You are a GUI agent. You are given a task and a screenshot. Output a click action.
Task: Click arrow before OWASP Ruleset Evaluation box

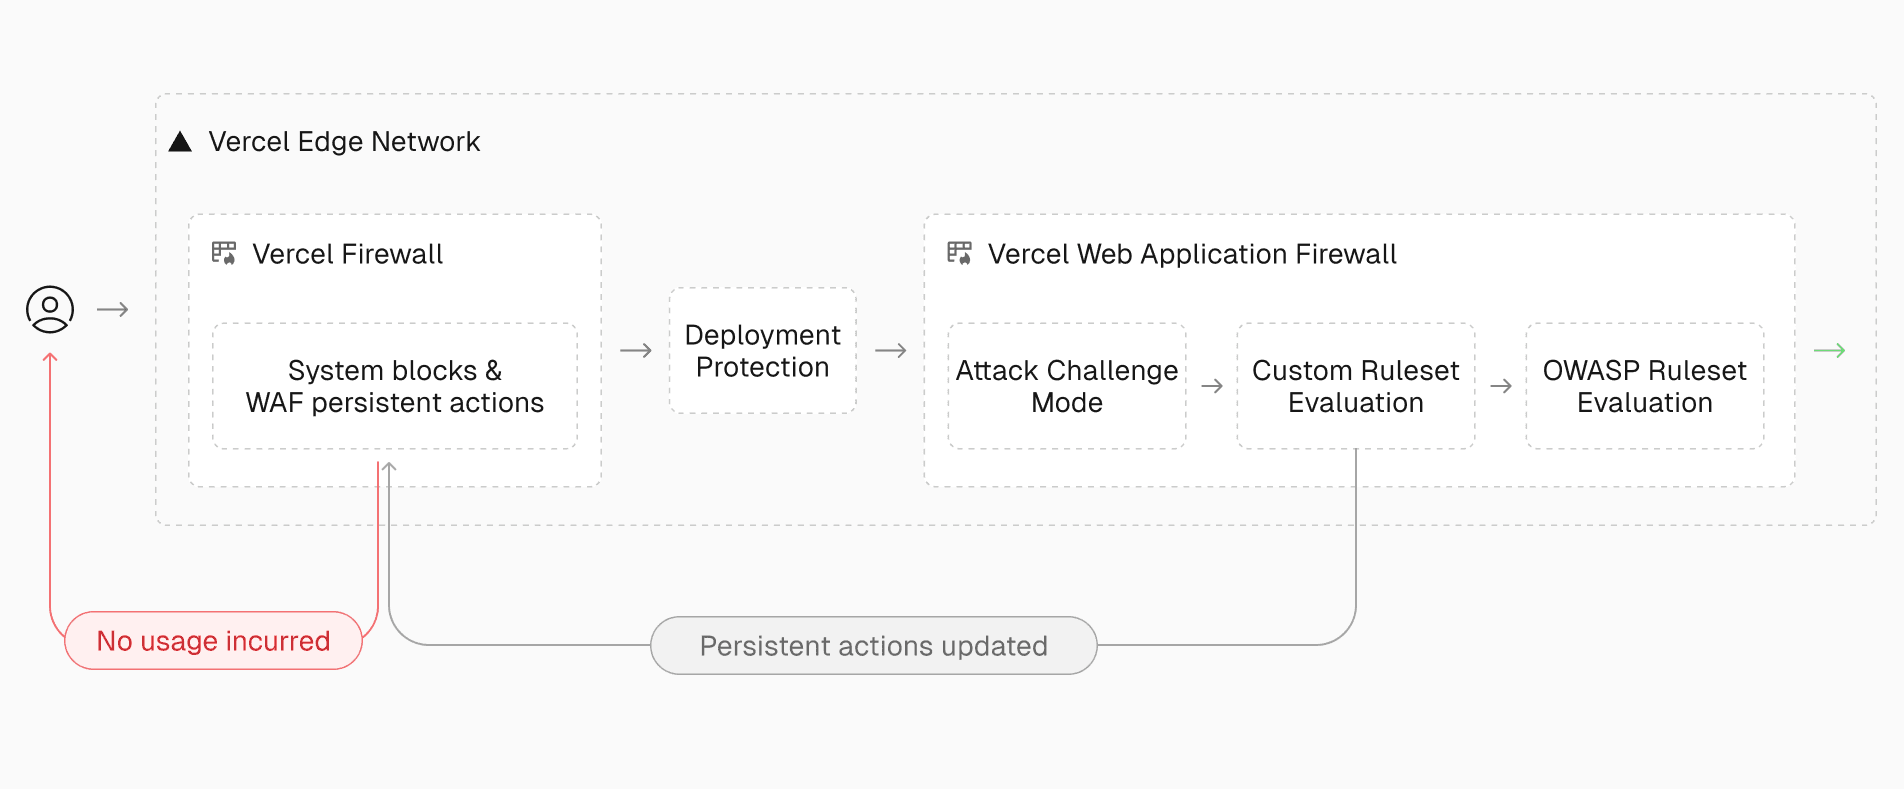coord(1501,386)
